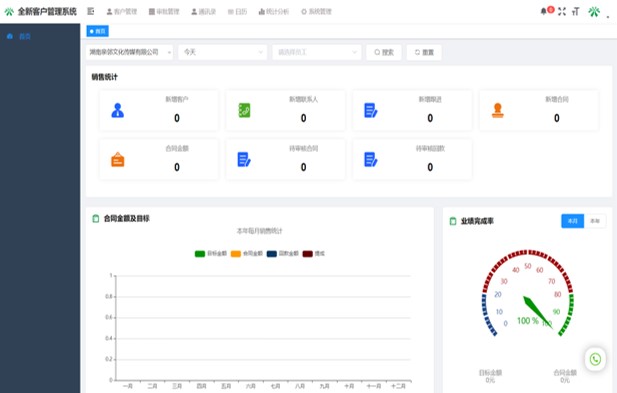Click the 新增联系人 green address book icon
The height and width of the screenshot is (393, 617).
(244, 111)
